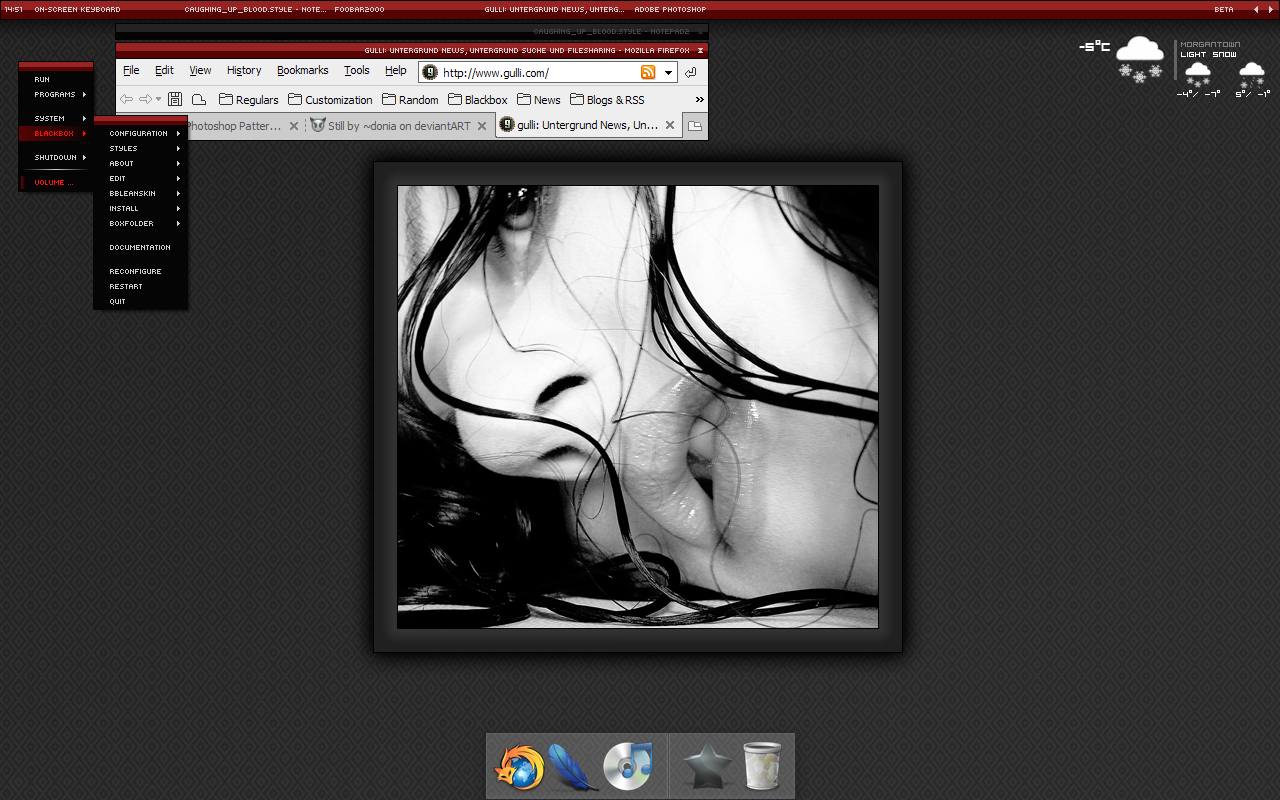Select Documentation in Blackbox submenu

140,247
